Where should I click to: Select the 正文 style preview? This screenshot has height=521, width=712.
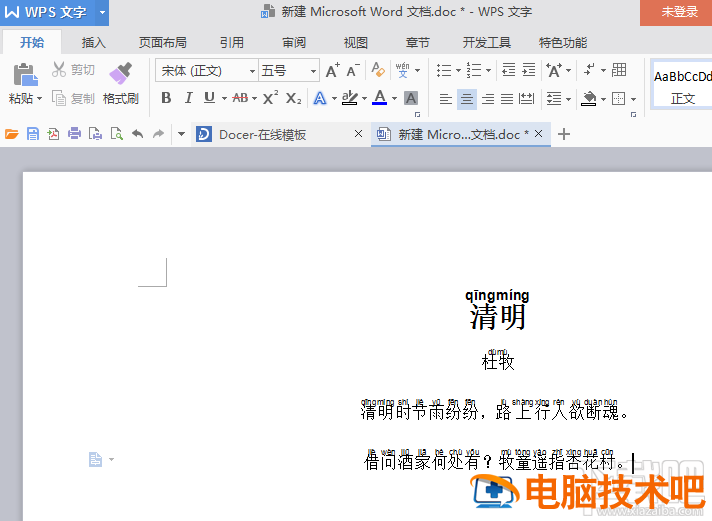tap(682, 84)
